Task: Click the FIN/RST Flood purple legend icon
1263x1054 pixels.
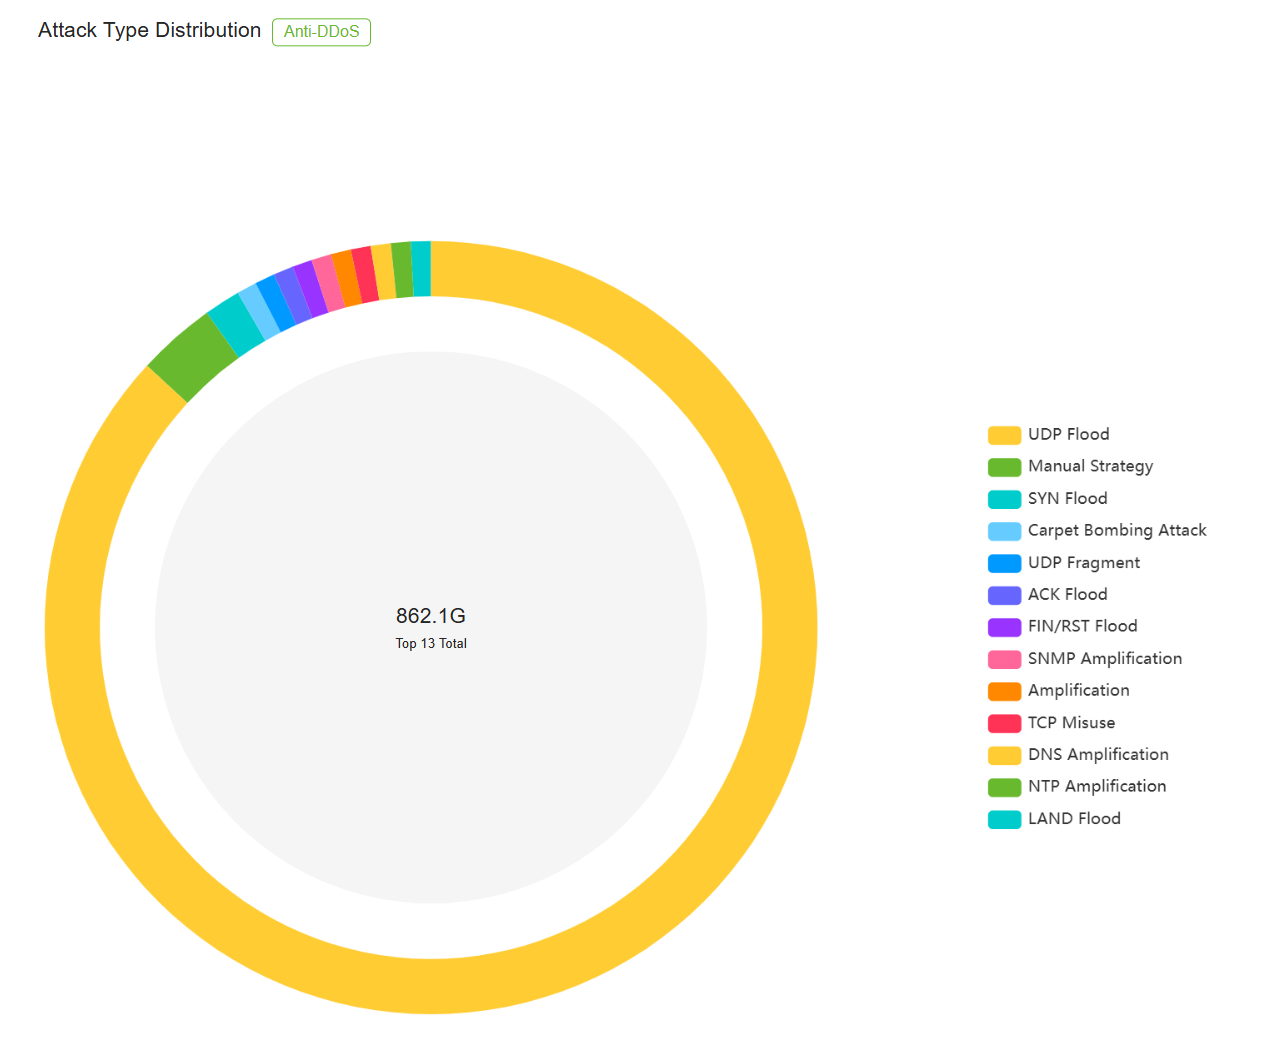Action: pyautogui.click(x=1004, y=627)
